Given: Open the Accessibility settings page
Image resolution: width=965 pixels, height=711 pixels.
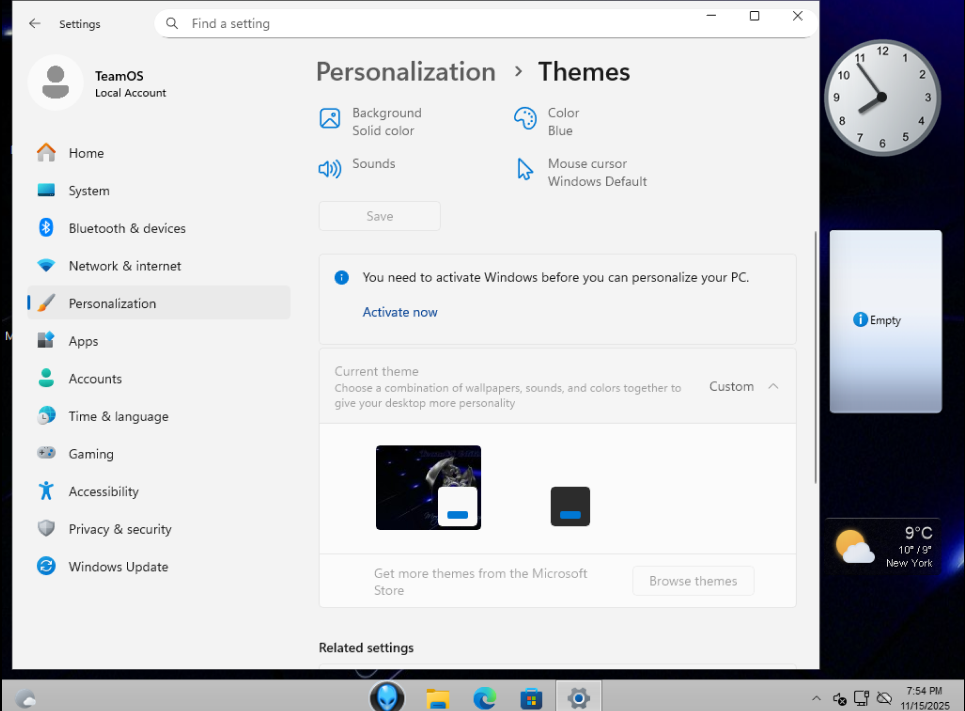Looking at the screenshot, I should coord(103,492).
